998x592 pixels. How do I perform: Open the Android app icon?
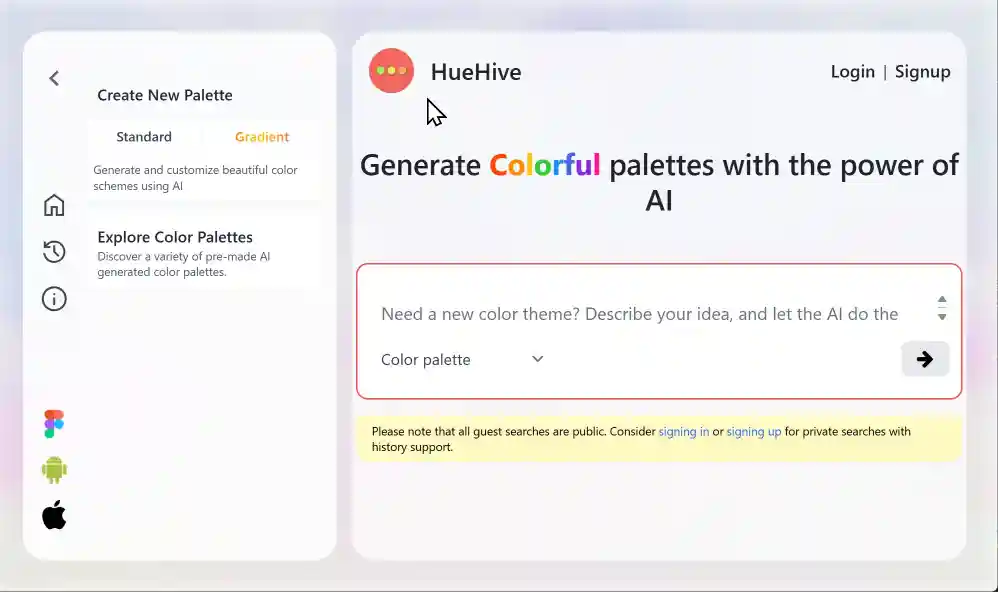[53, 468]
